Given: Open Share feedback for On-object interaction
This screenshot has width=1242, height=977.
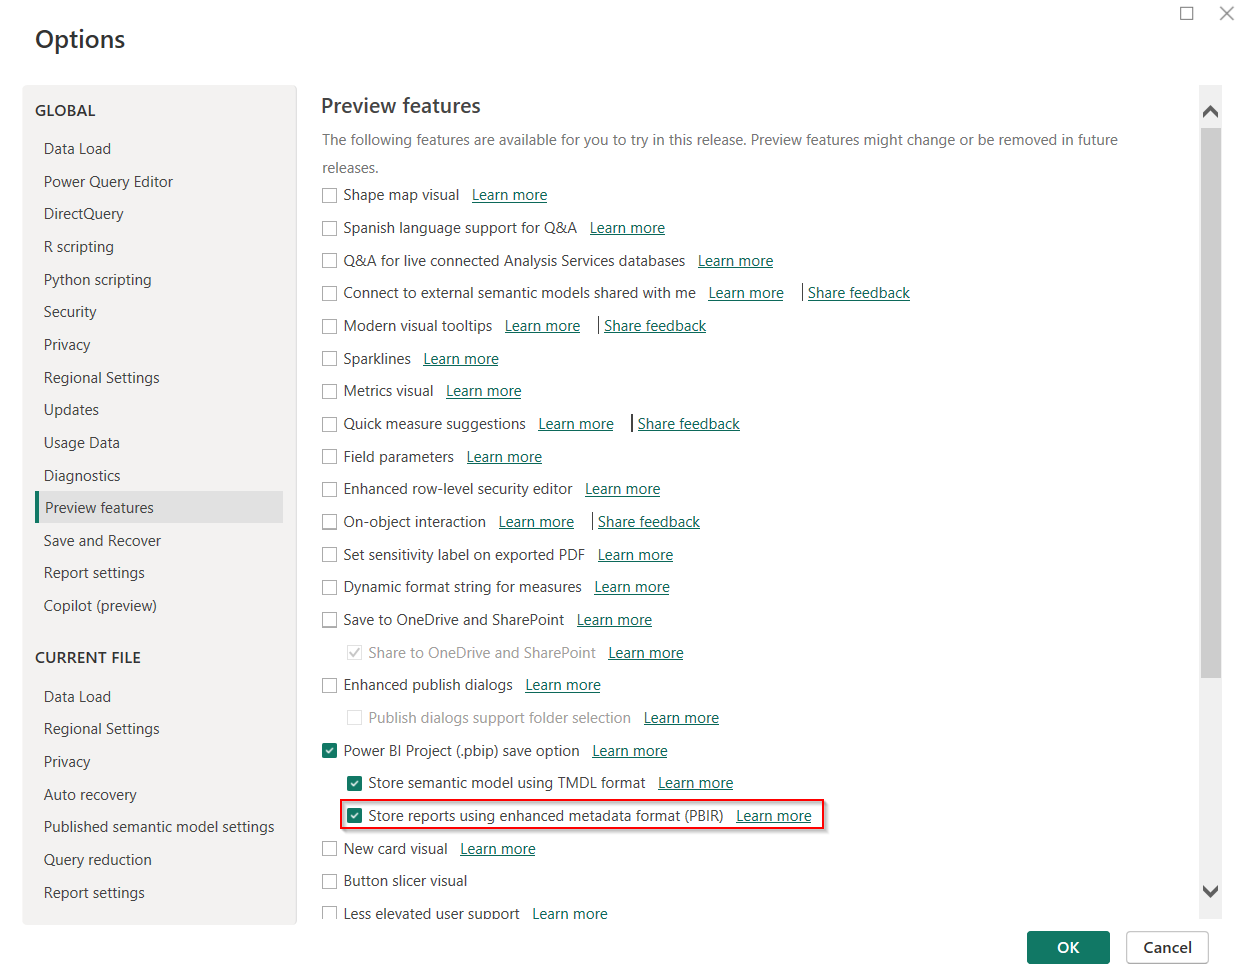Looking at the screenshot, I should [649, 522].
